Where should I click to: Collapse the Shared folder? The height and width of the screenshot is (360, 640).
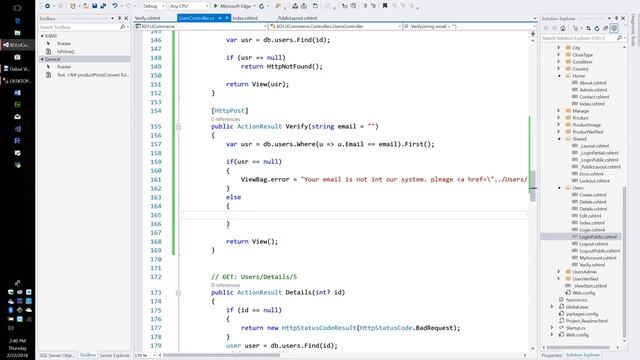(x=559, y=139)
